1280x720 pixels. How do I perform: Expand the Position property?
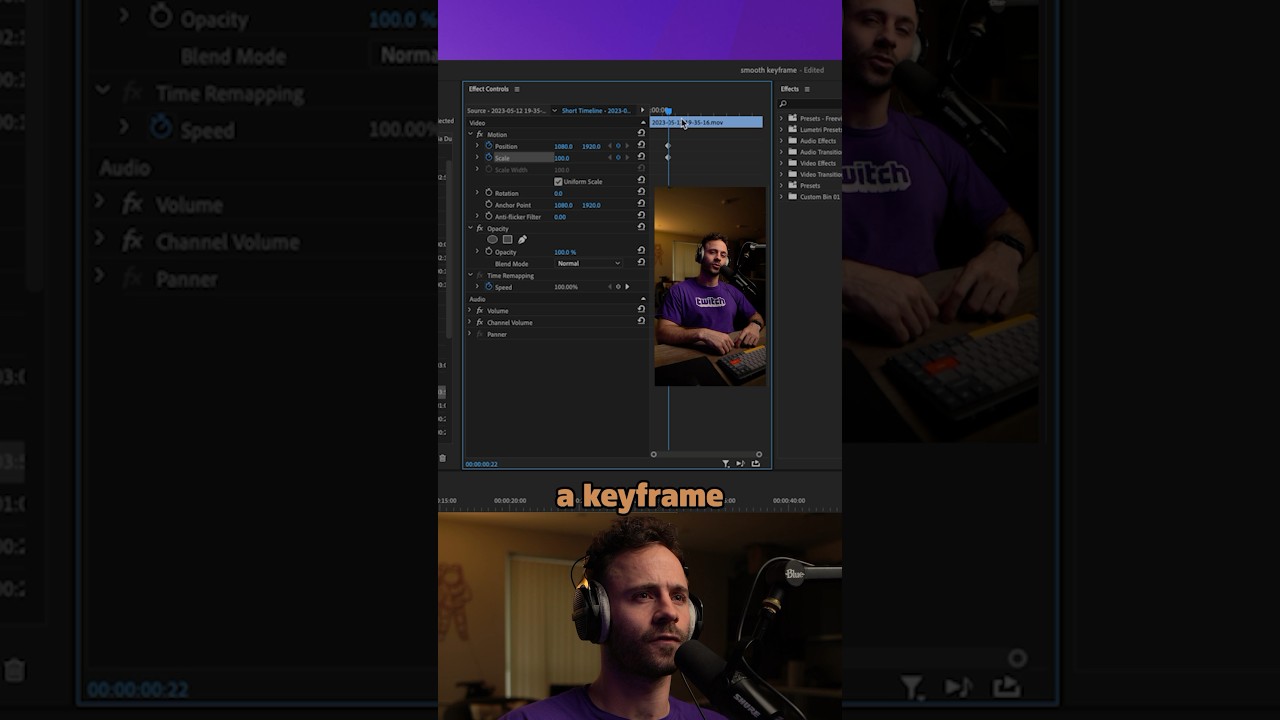tap(477, 146)
